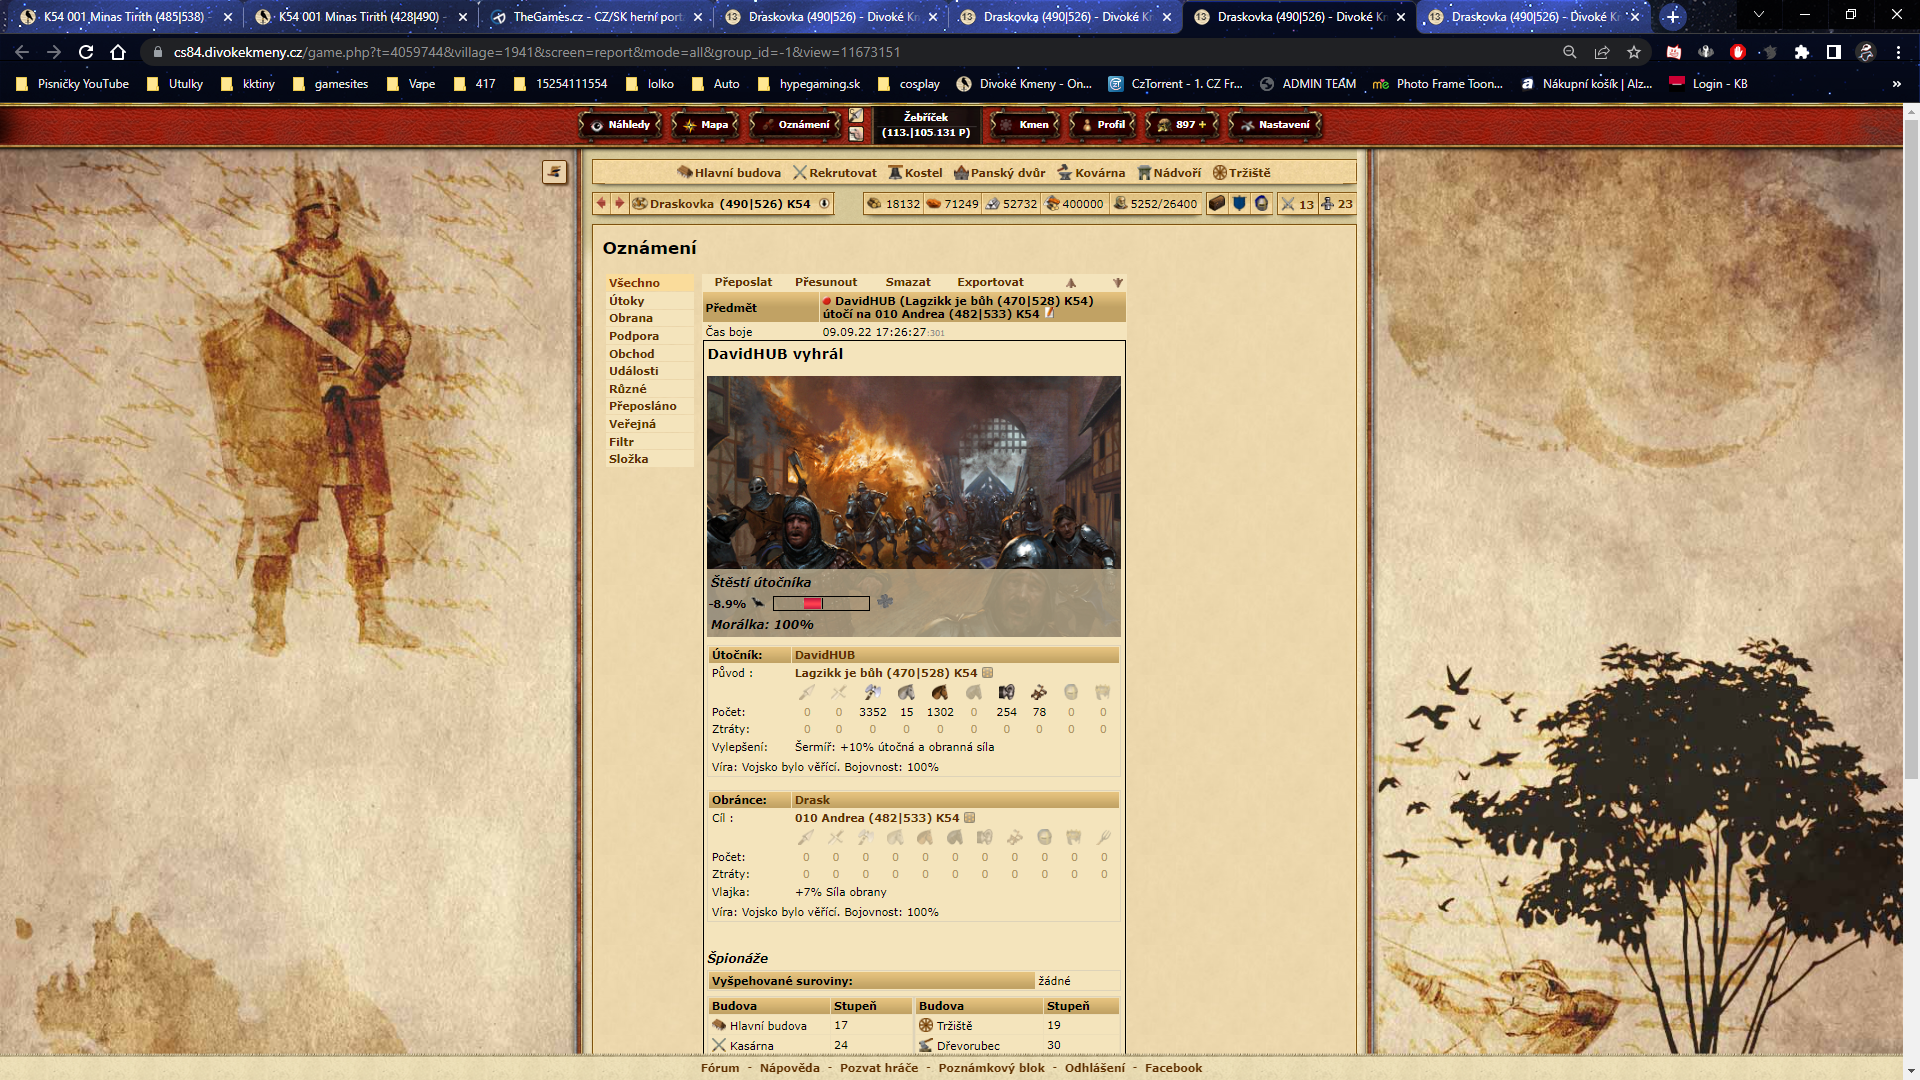The image size is (1920, 1080).
Task: Click the Kovárna smithy quickbar icon
Action: (x=1065, y=173)
